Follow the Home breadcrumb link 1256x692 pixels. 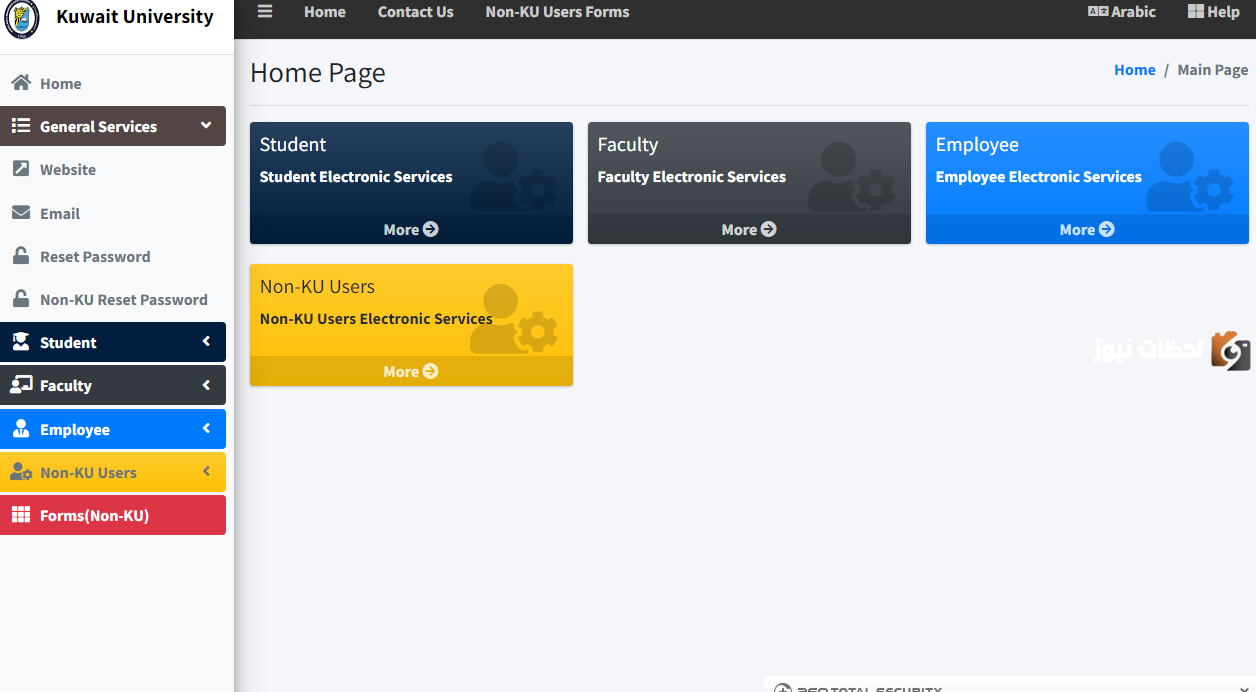[x=1135, y=70]
